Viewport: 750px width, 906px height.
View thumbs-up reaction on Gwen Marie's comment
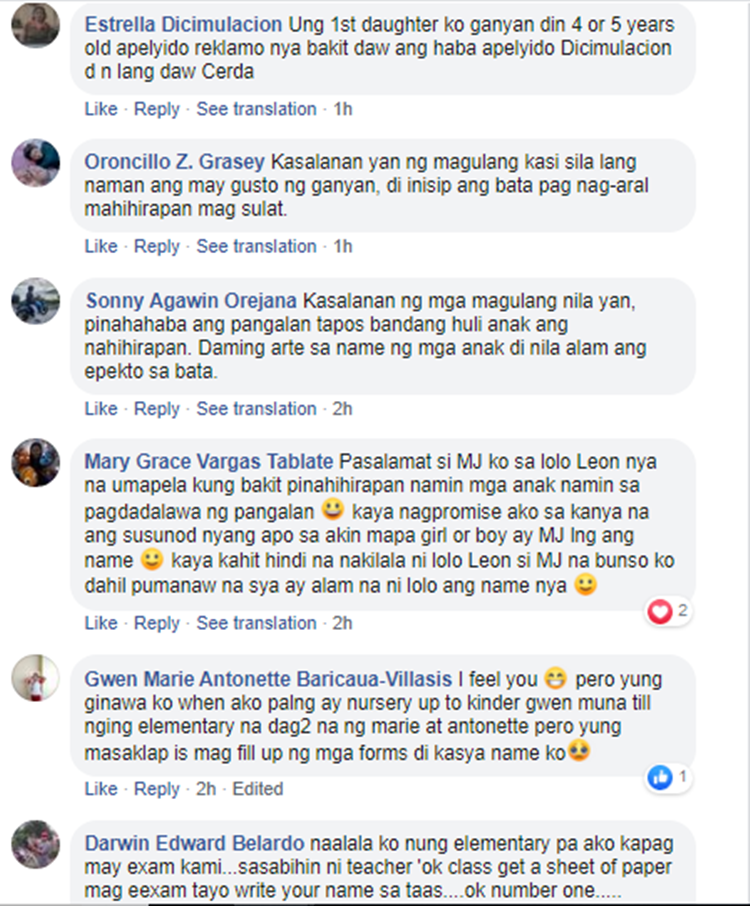point(668,777)
